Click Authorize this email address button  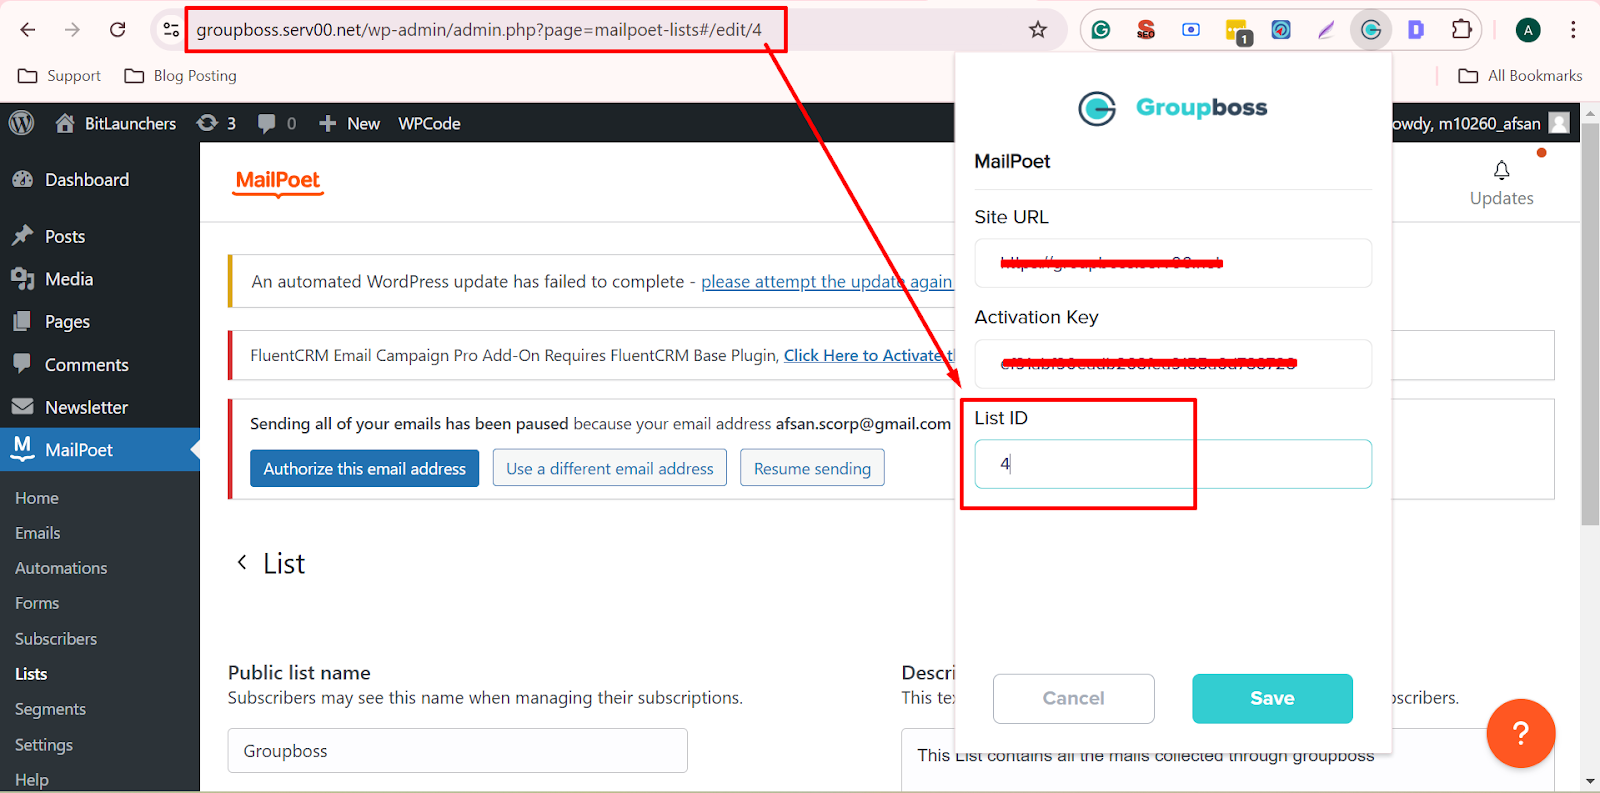[365, 468]
